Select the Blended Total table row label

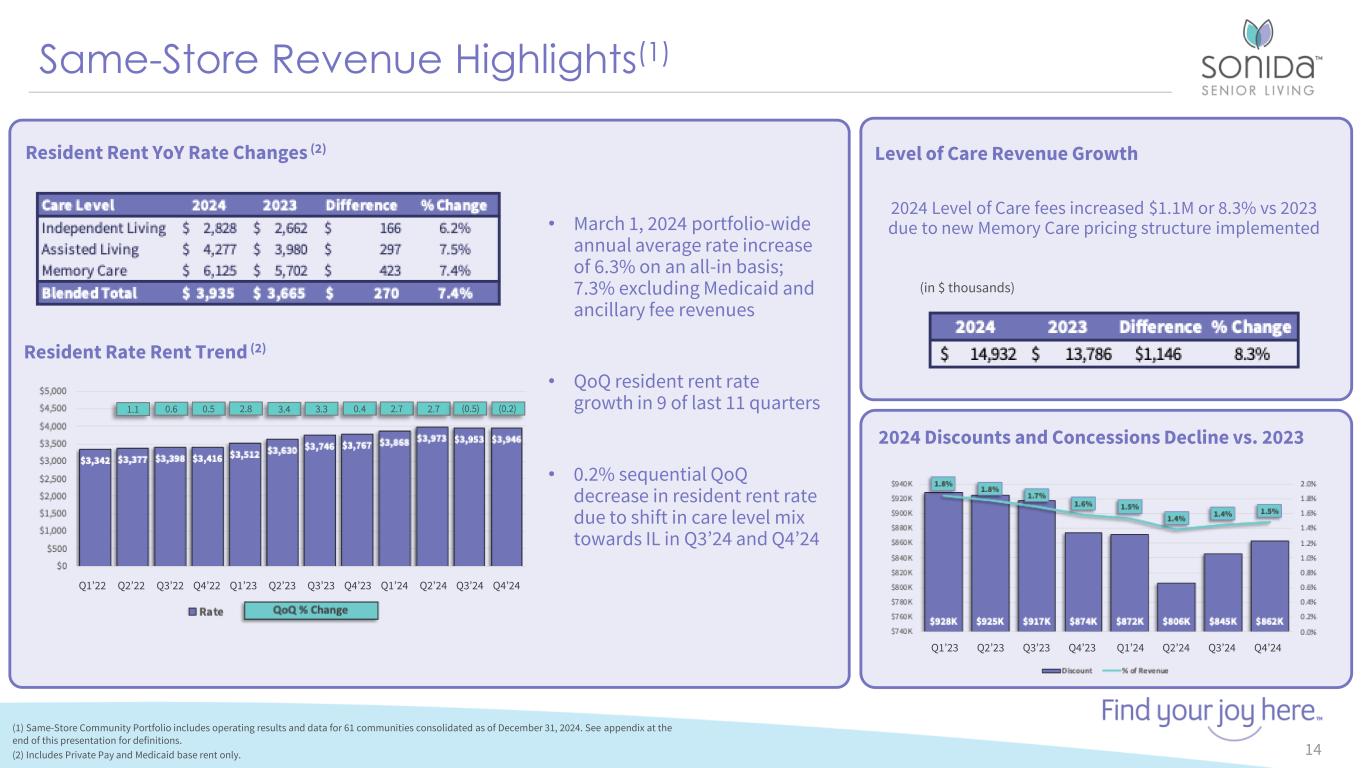(x=89, y=292)
